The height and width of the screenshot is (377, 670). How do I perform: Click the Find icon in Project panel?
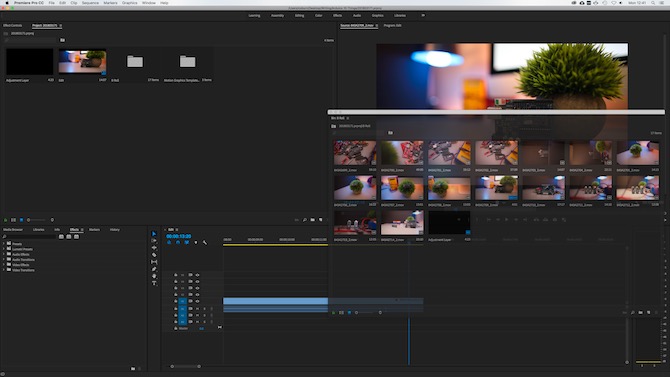305,220
